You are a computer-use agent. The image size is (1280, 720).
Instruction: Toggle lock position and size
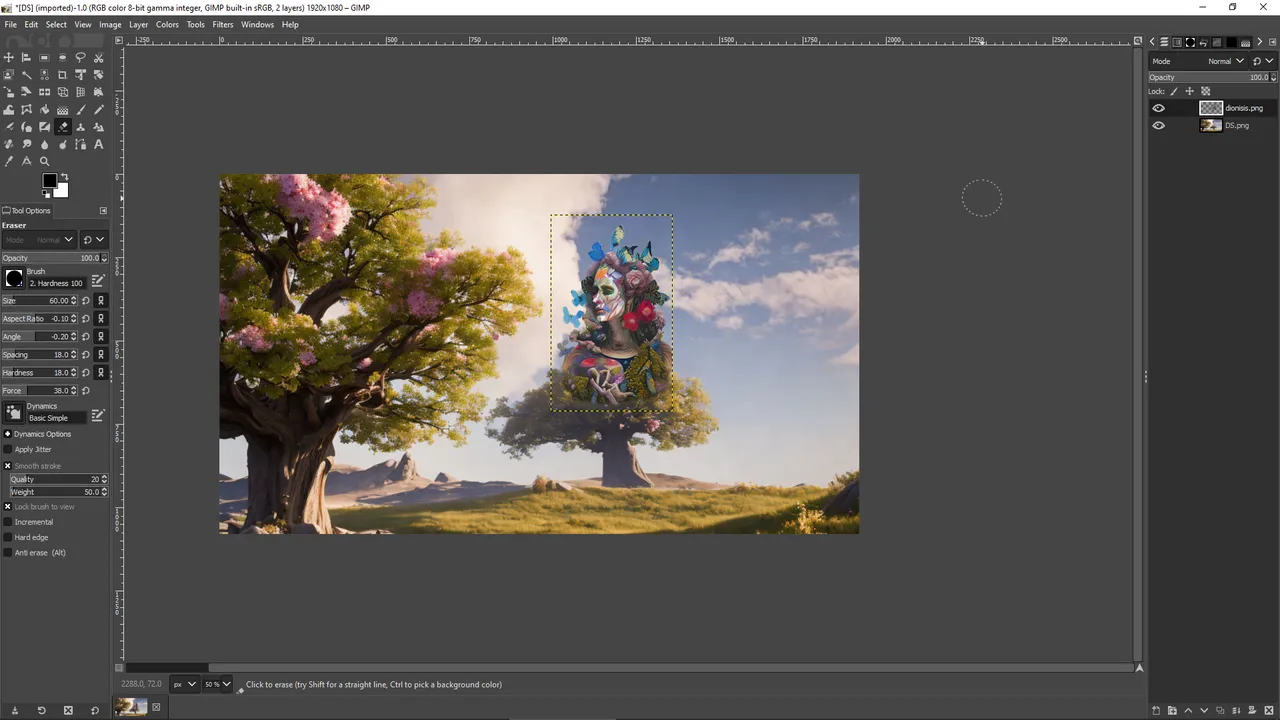[x=1189, y=91]
